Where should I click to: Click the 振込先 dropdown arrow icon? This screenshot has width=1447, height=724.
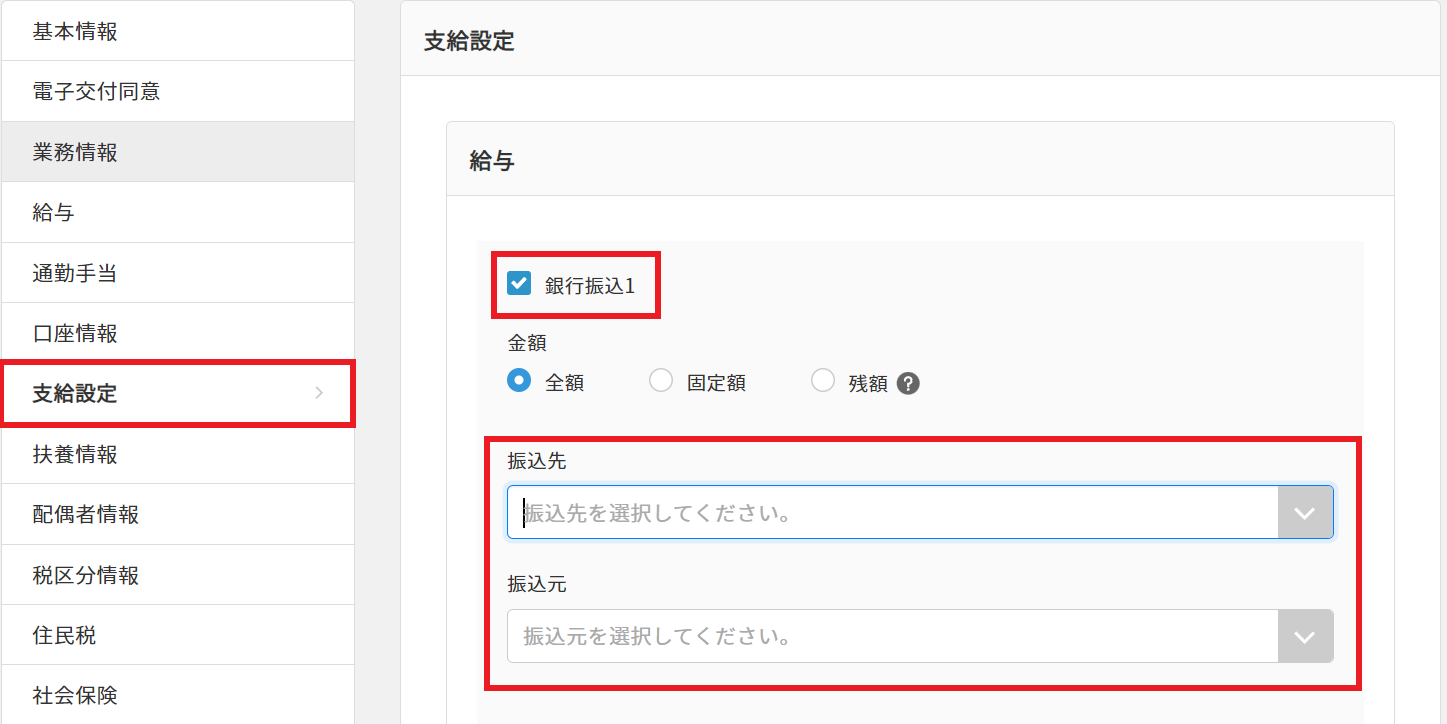[x=1306, y=512]
